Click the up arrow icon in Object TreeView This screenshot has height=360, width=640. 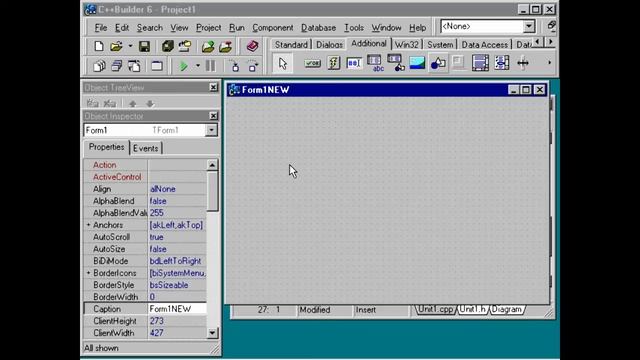[x=132, y=104]
